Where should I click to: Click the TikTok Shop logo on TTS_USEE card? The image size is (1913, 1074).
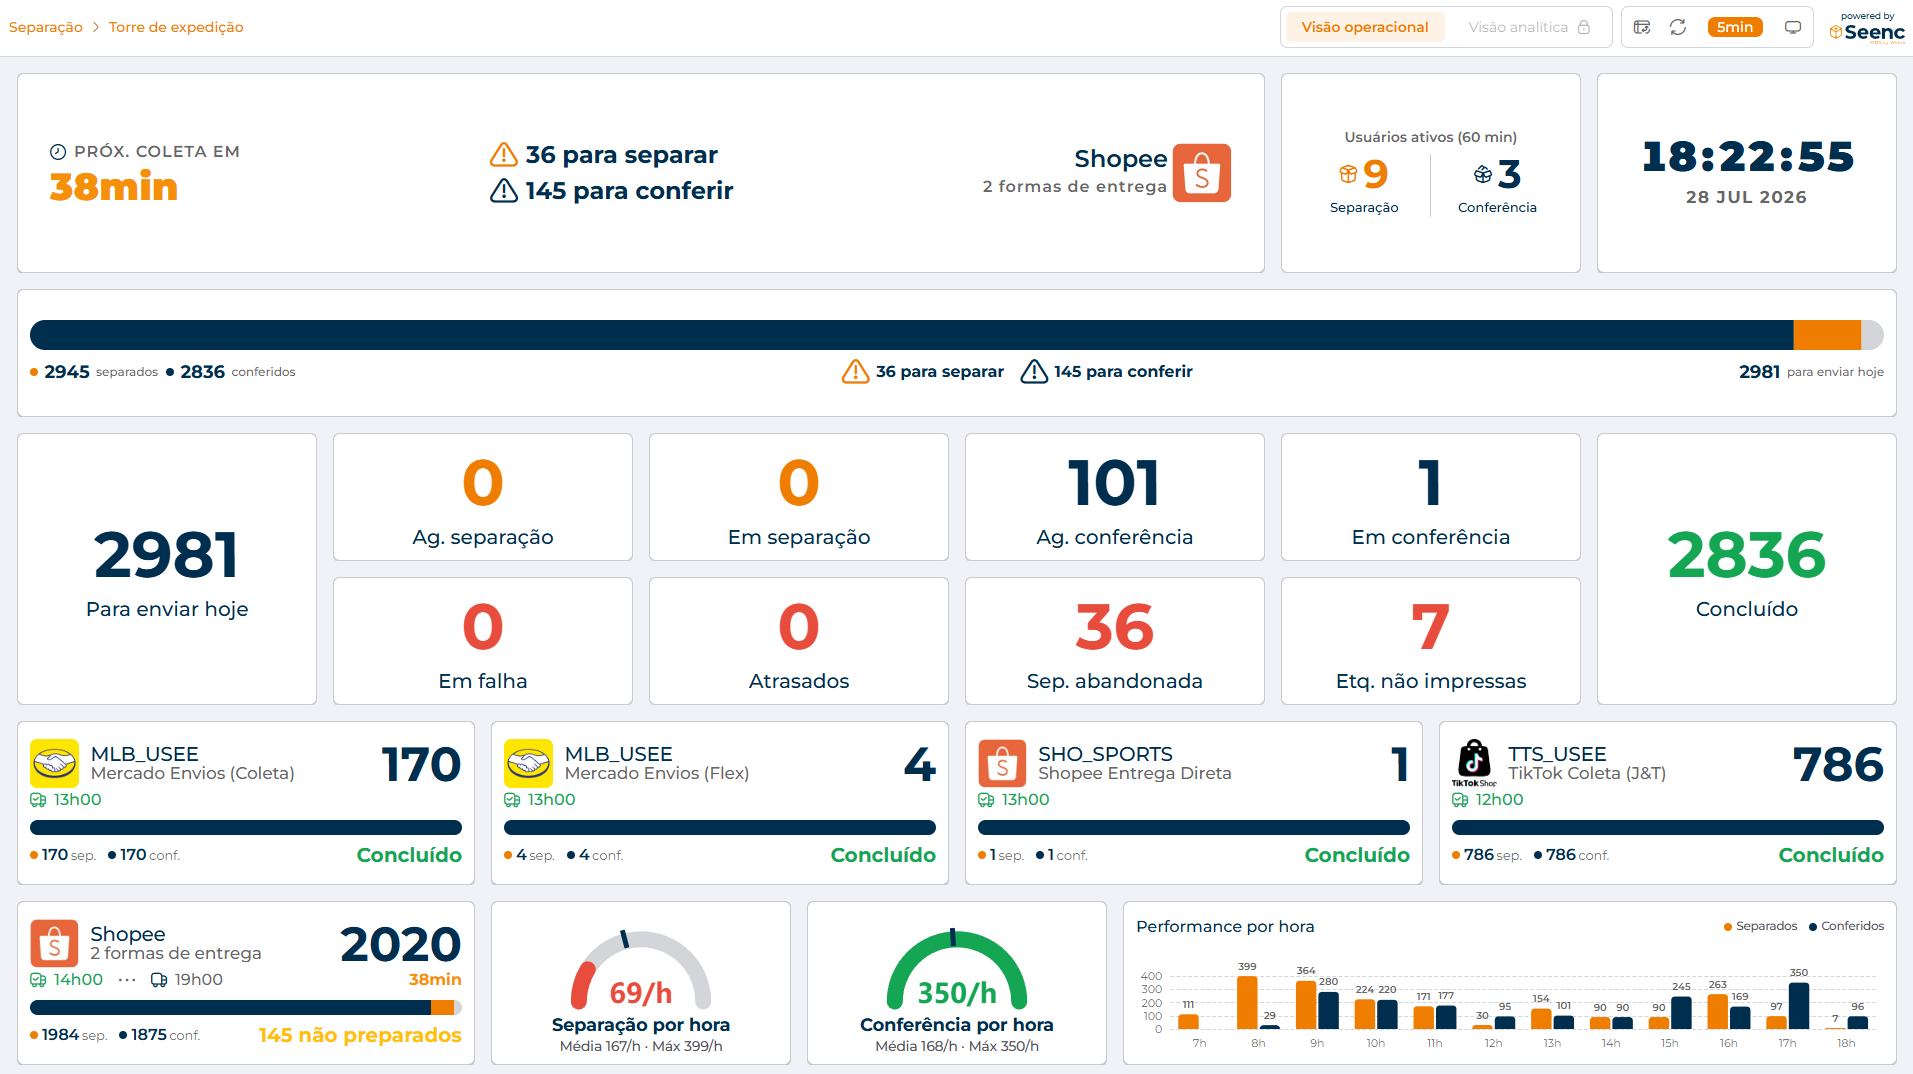coord(1474,763)
